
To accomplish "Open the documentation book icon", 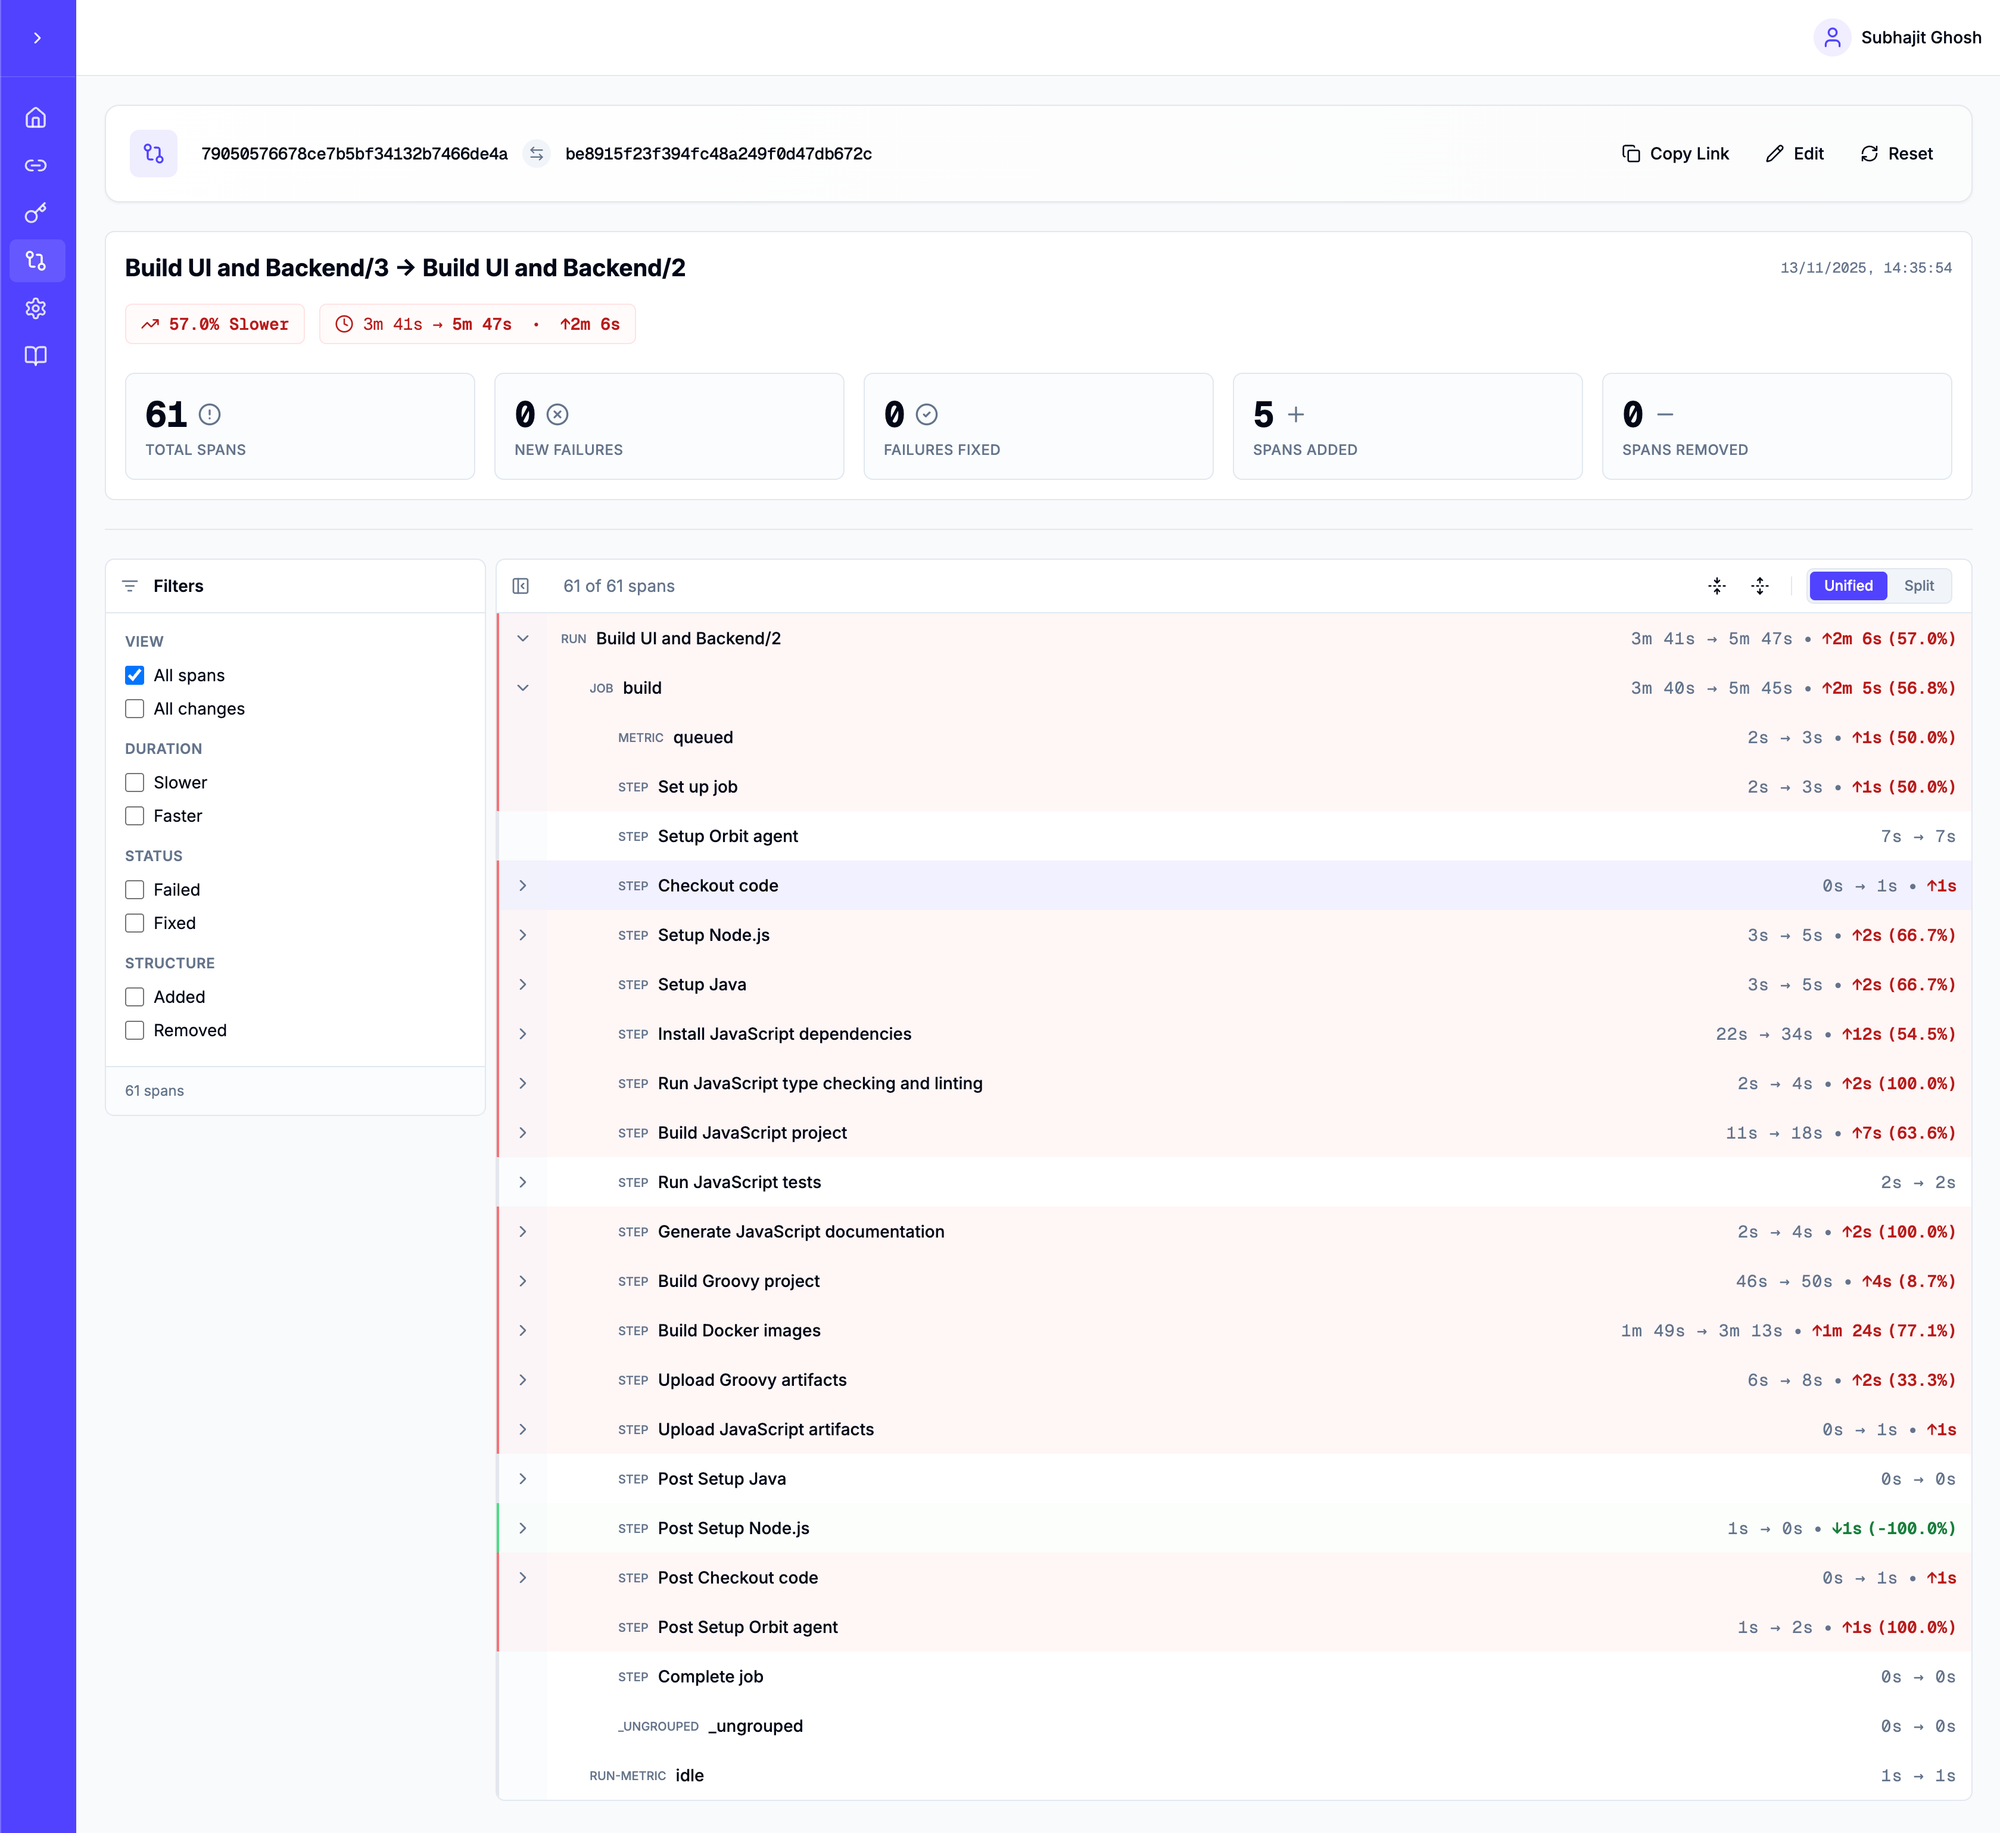I will point(36,356).
